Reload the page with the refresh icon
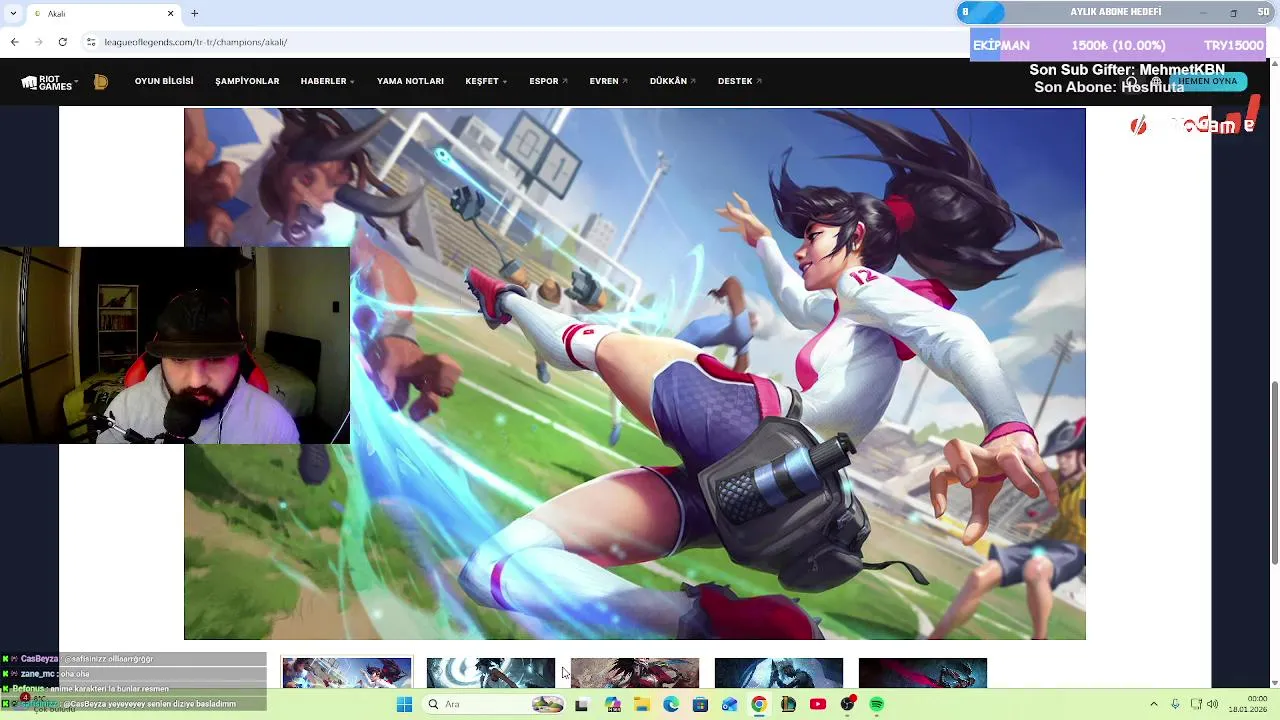 (62, 42)
